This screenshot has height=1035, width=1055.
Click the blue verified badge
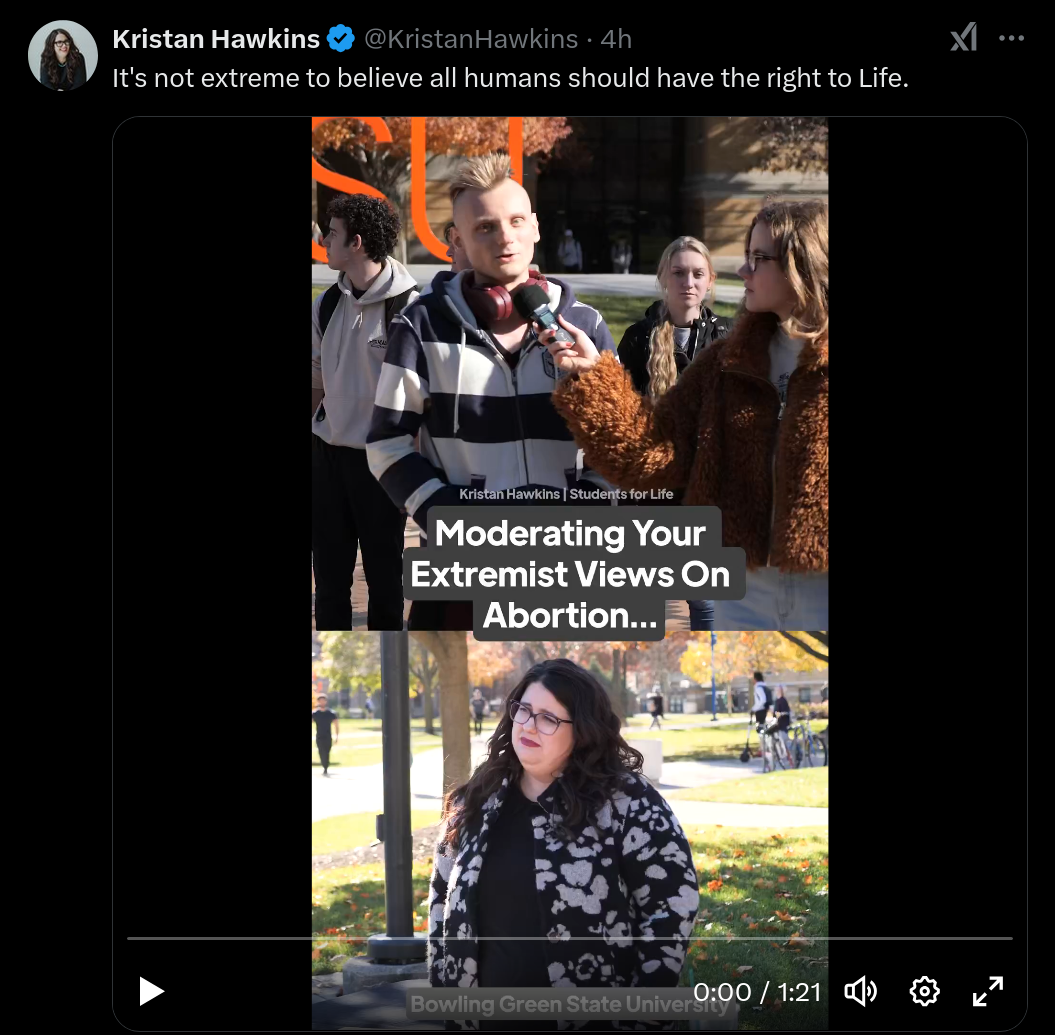340,38
